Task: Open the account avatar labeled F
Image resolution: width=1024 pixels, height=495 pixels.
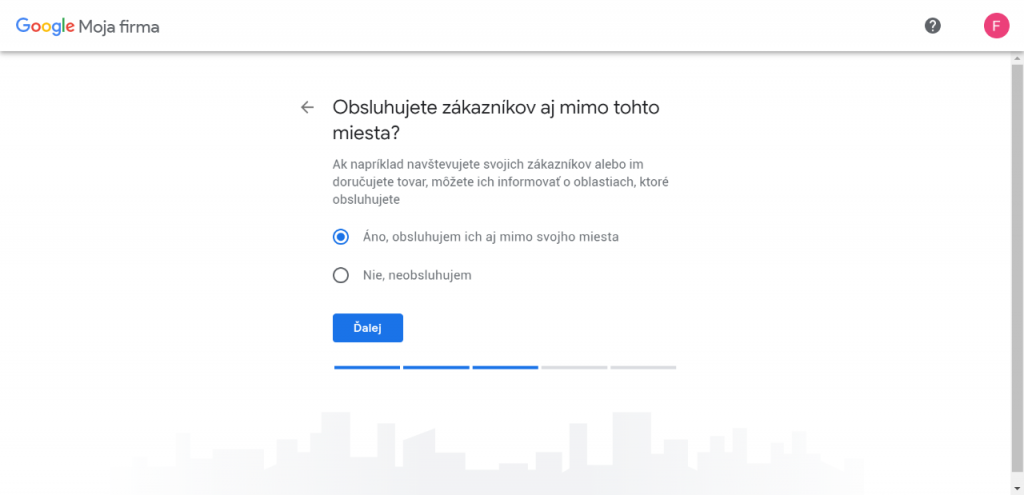Action: pos(996,26)
